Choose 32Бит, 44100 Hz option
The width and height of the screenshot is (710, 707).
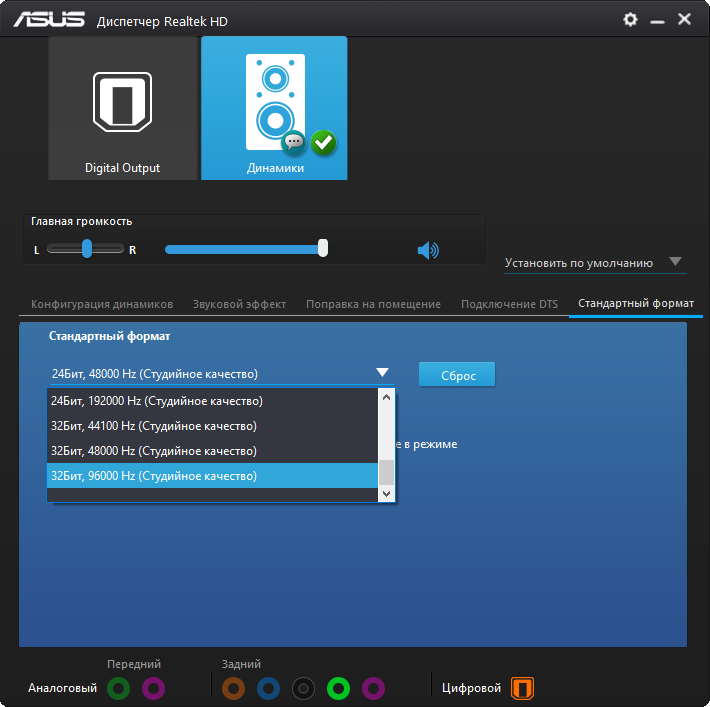point(212,426)
